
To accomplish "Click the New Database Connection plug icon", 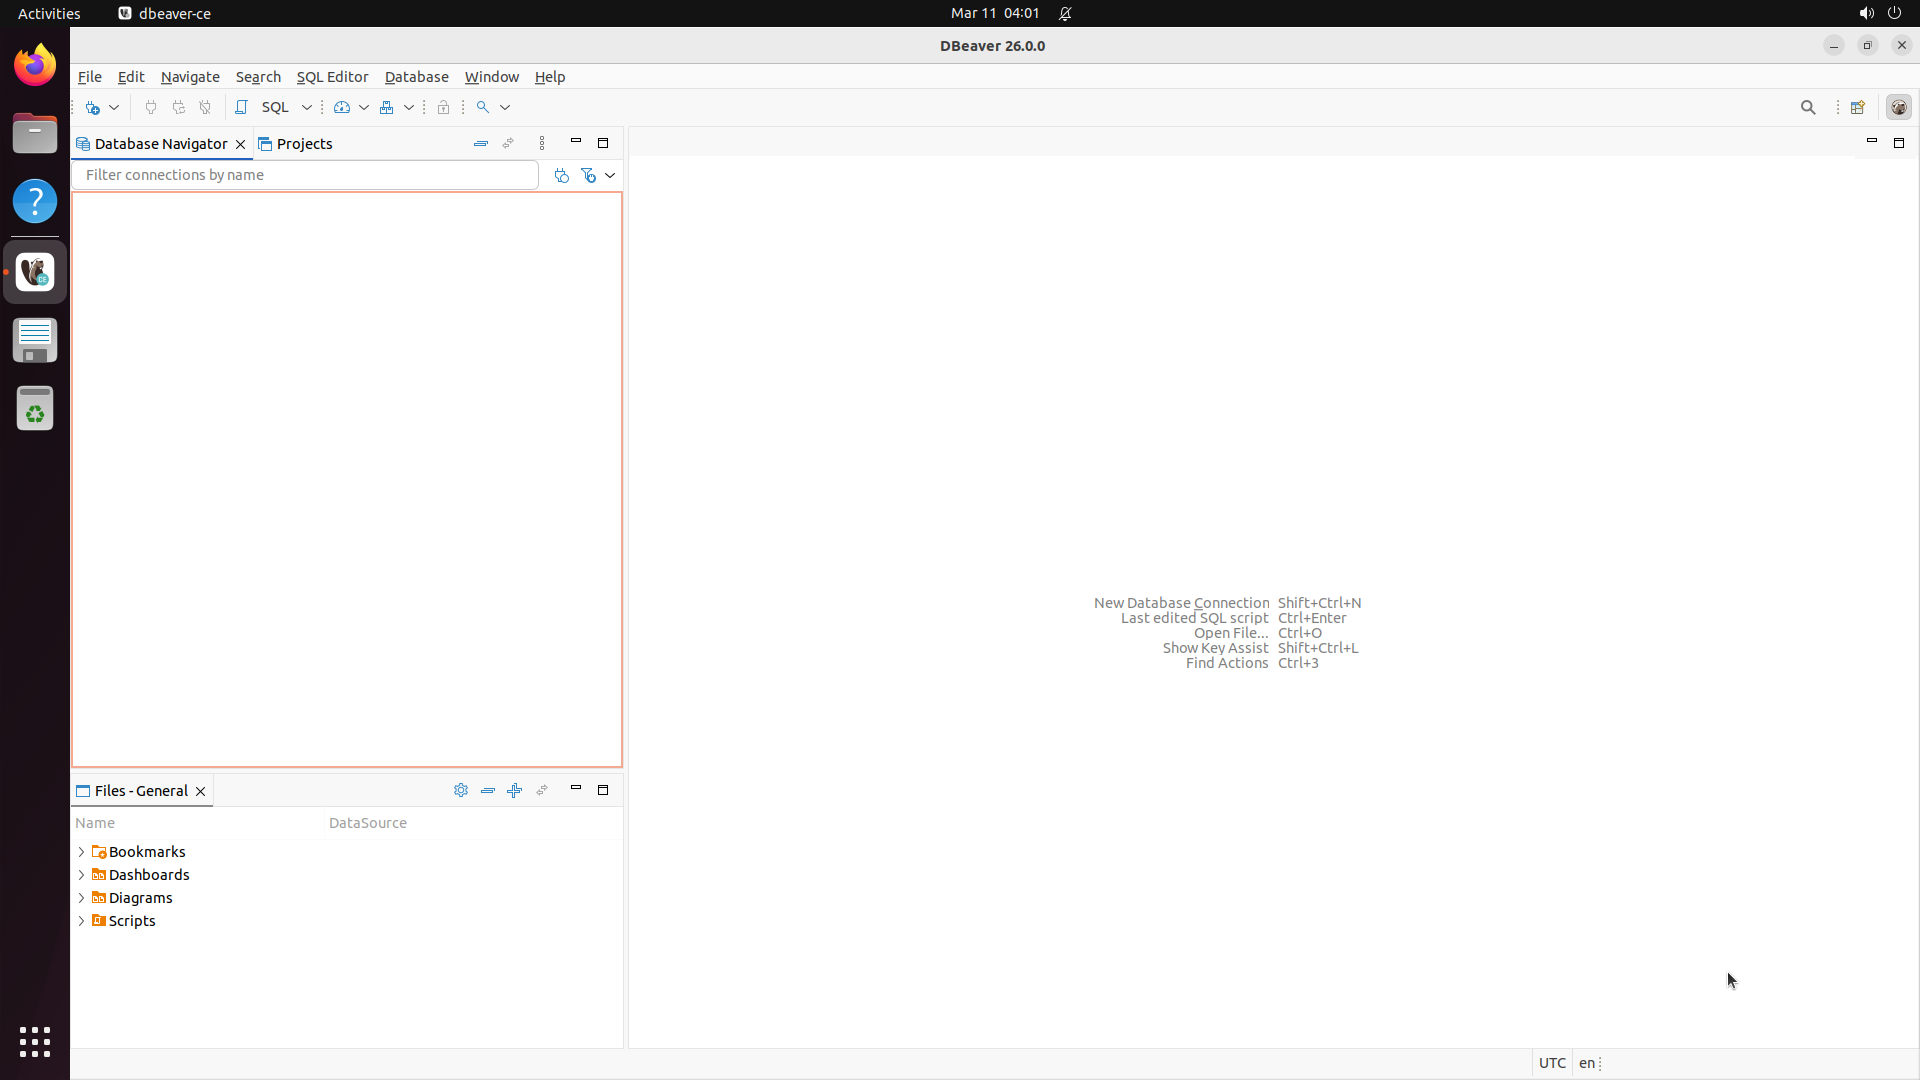I will tap(93, 107).
